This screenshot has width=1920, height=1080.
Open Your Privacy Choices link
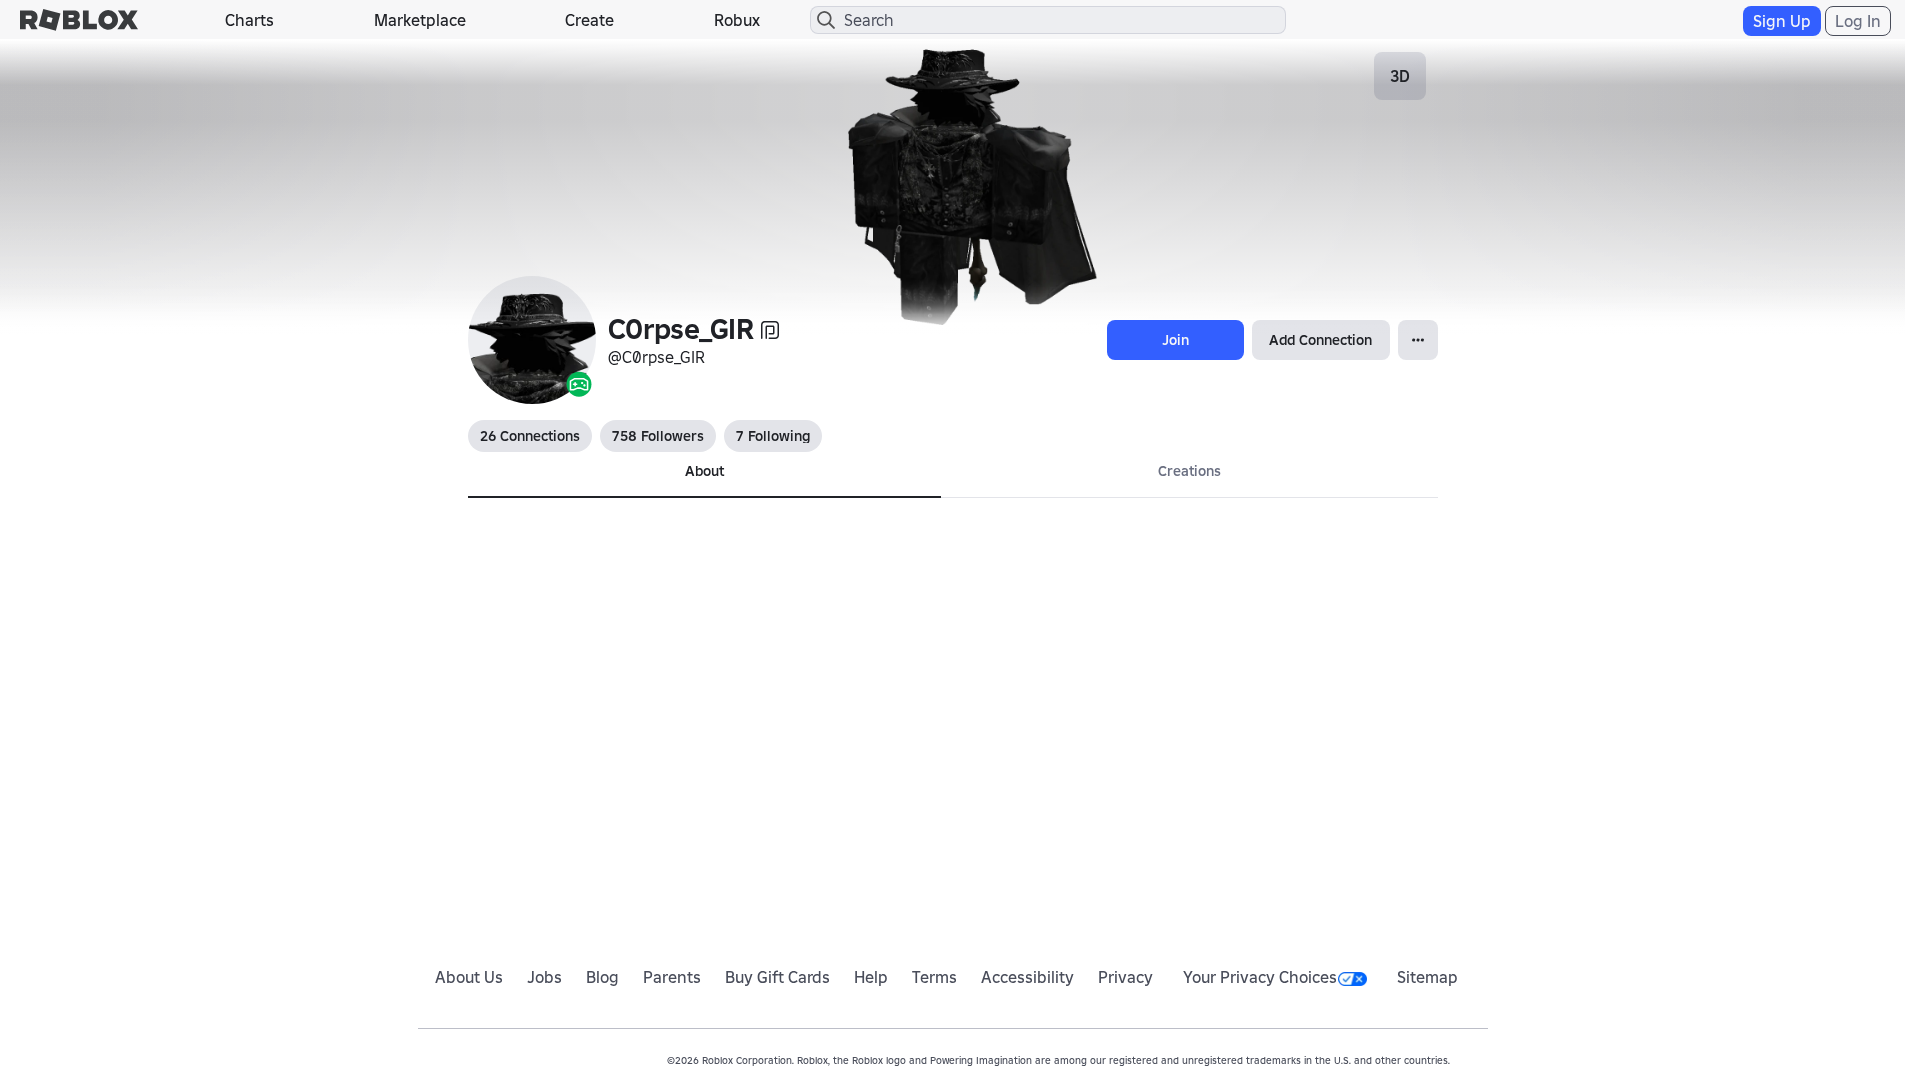(1275, 978)
